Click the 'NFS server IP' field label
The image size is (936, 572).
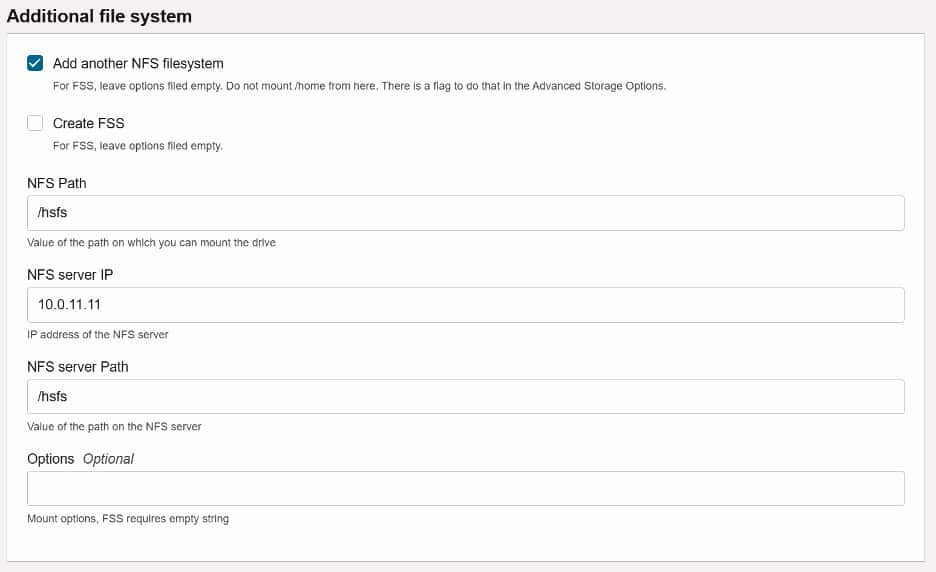pyautogui.click(x=77, y=275)
